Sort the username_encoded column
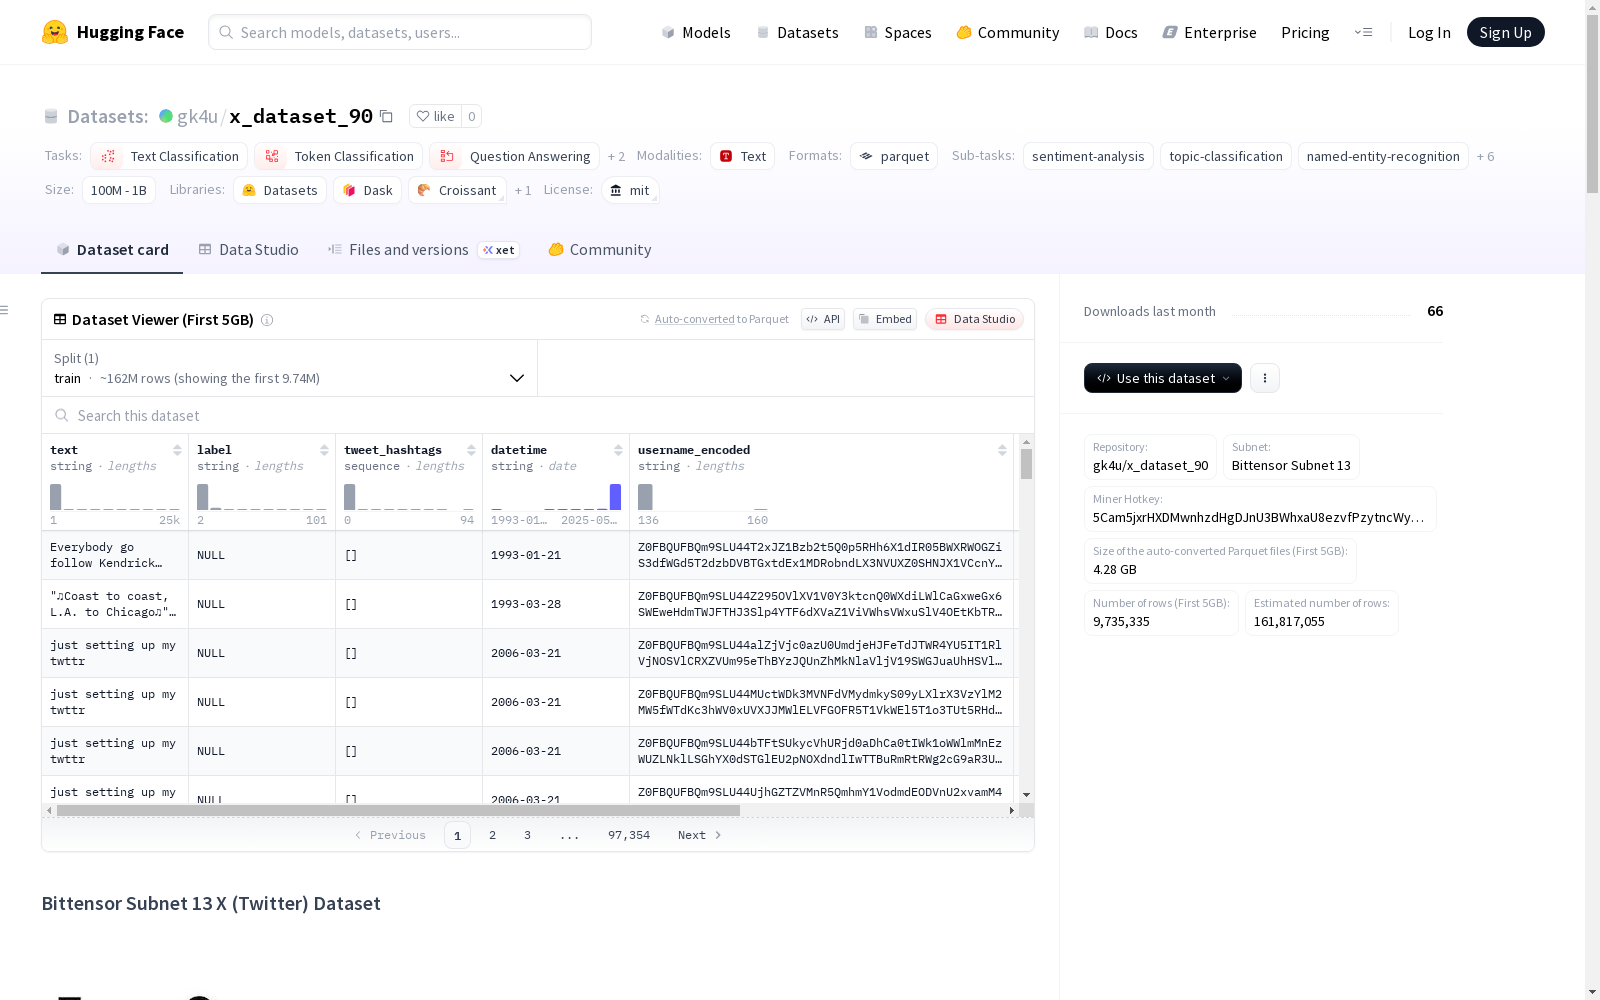 pos(1002,450)
